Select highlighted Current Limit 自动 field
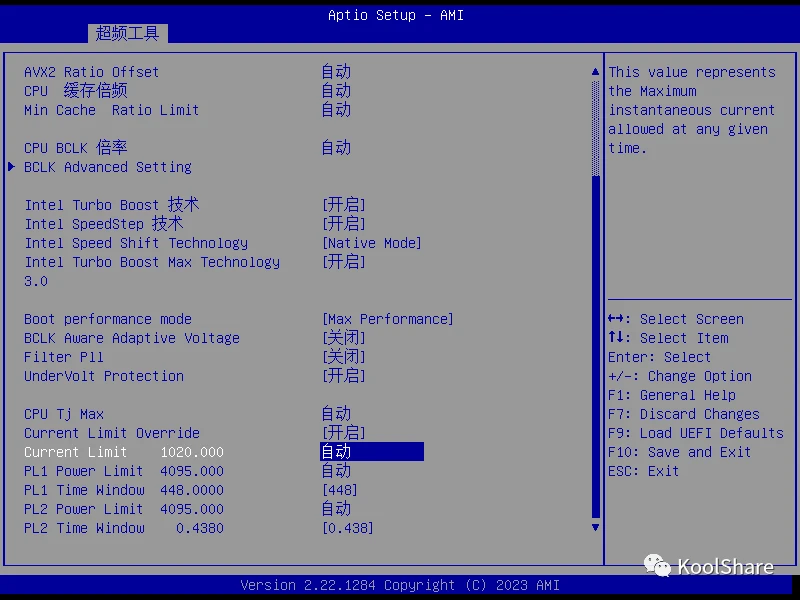This screenshot has width=800, height=600. tap(372, 452)
